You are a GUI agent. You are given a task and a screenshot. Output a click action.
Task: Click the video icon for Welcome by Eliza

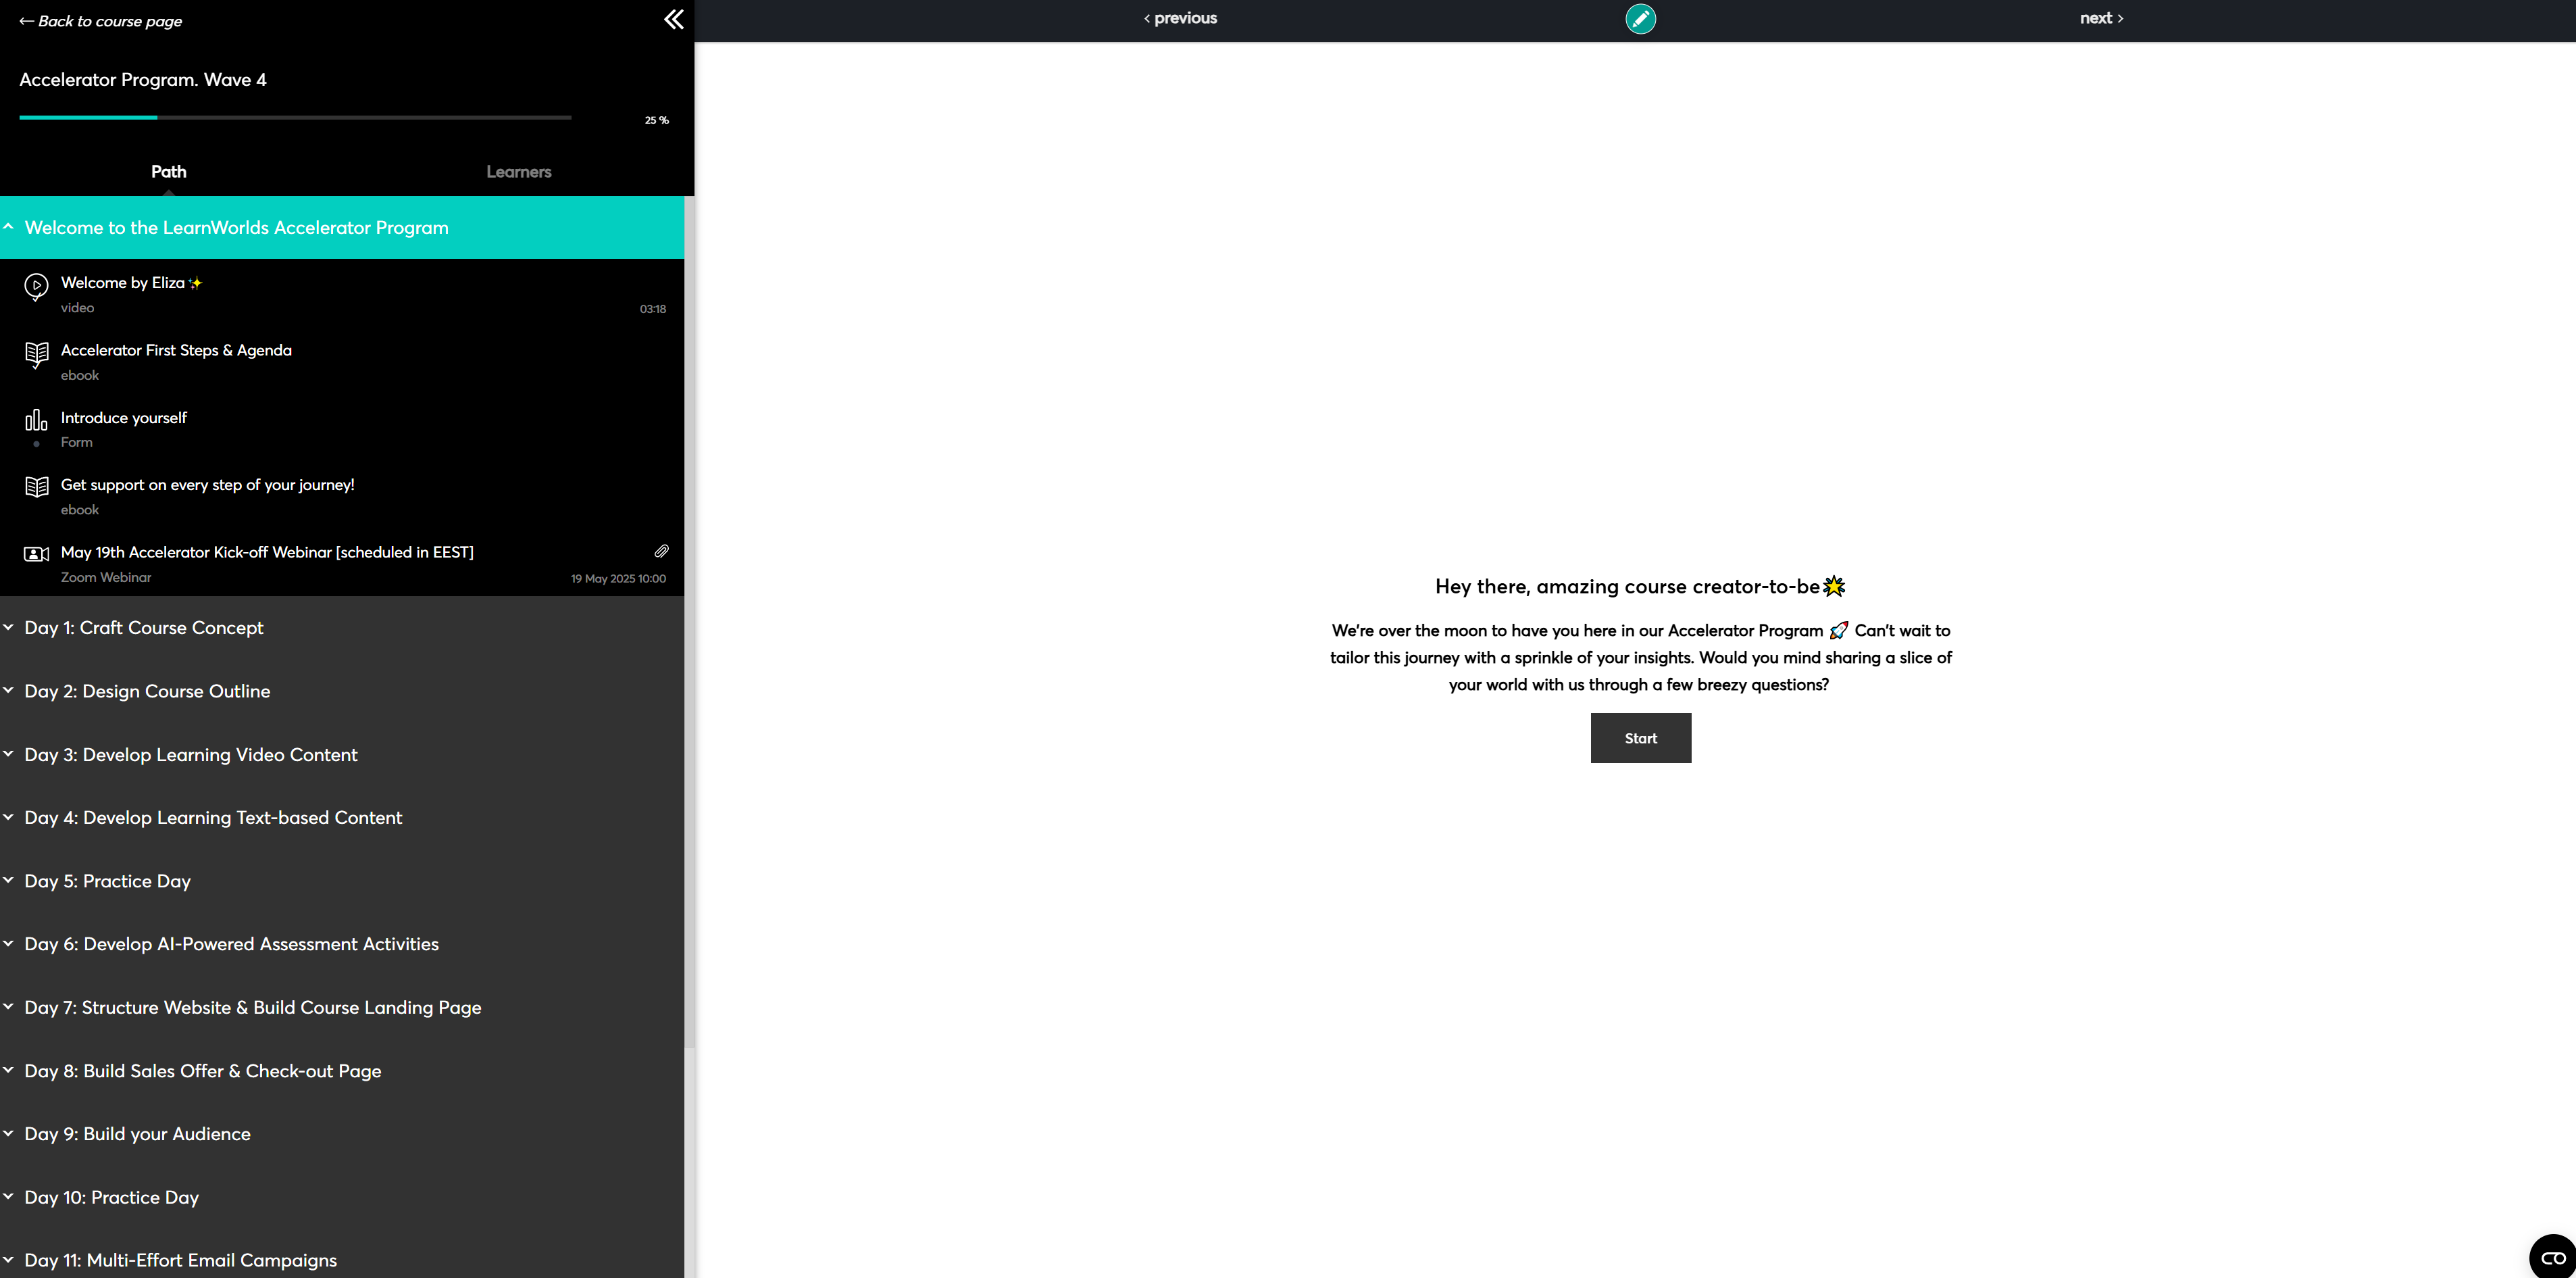[x=36, y=286]
